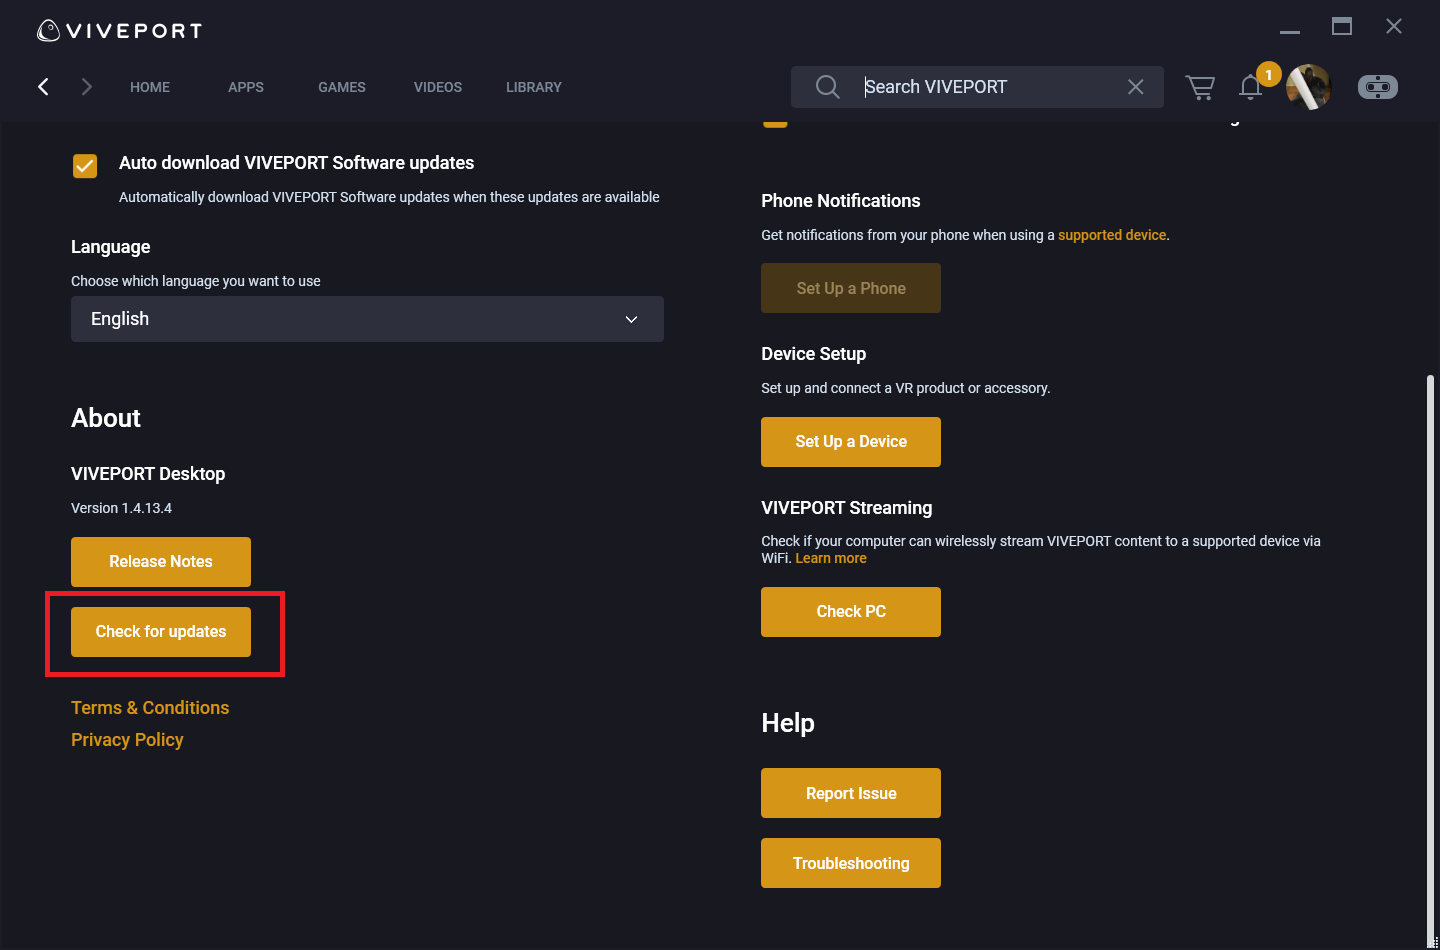Click the Check PC button
Screen dimensions: 1440x950
[x=851, y=612]
